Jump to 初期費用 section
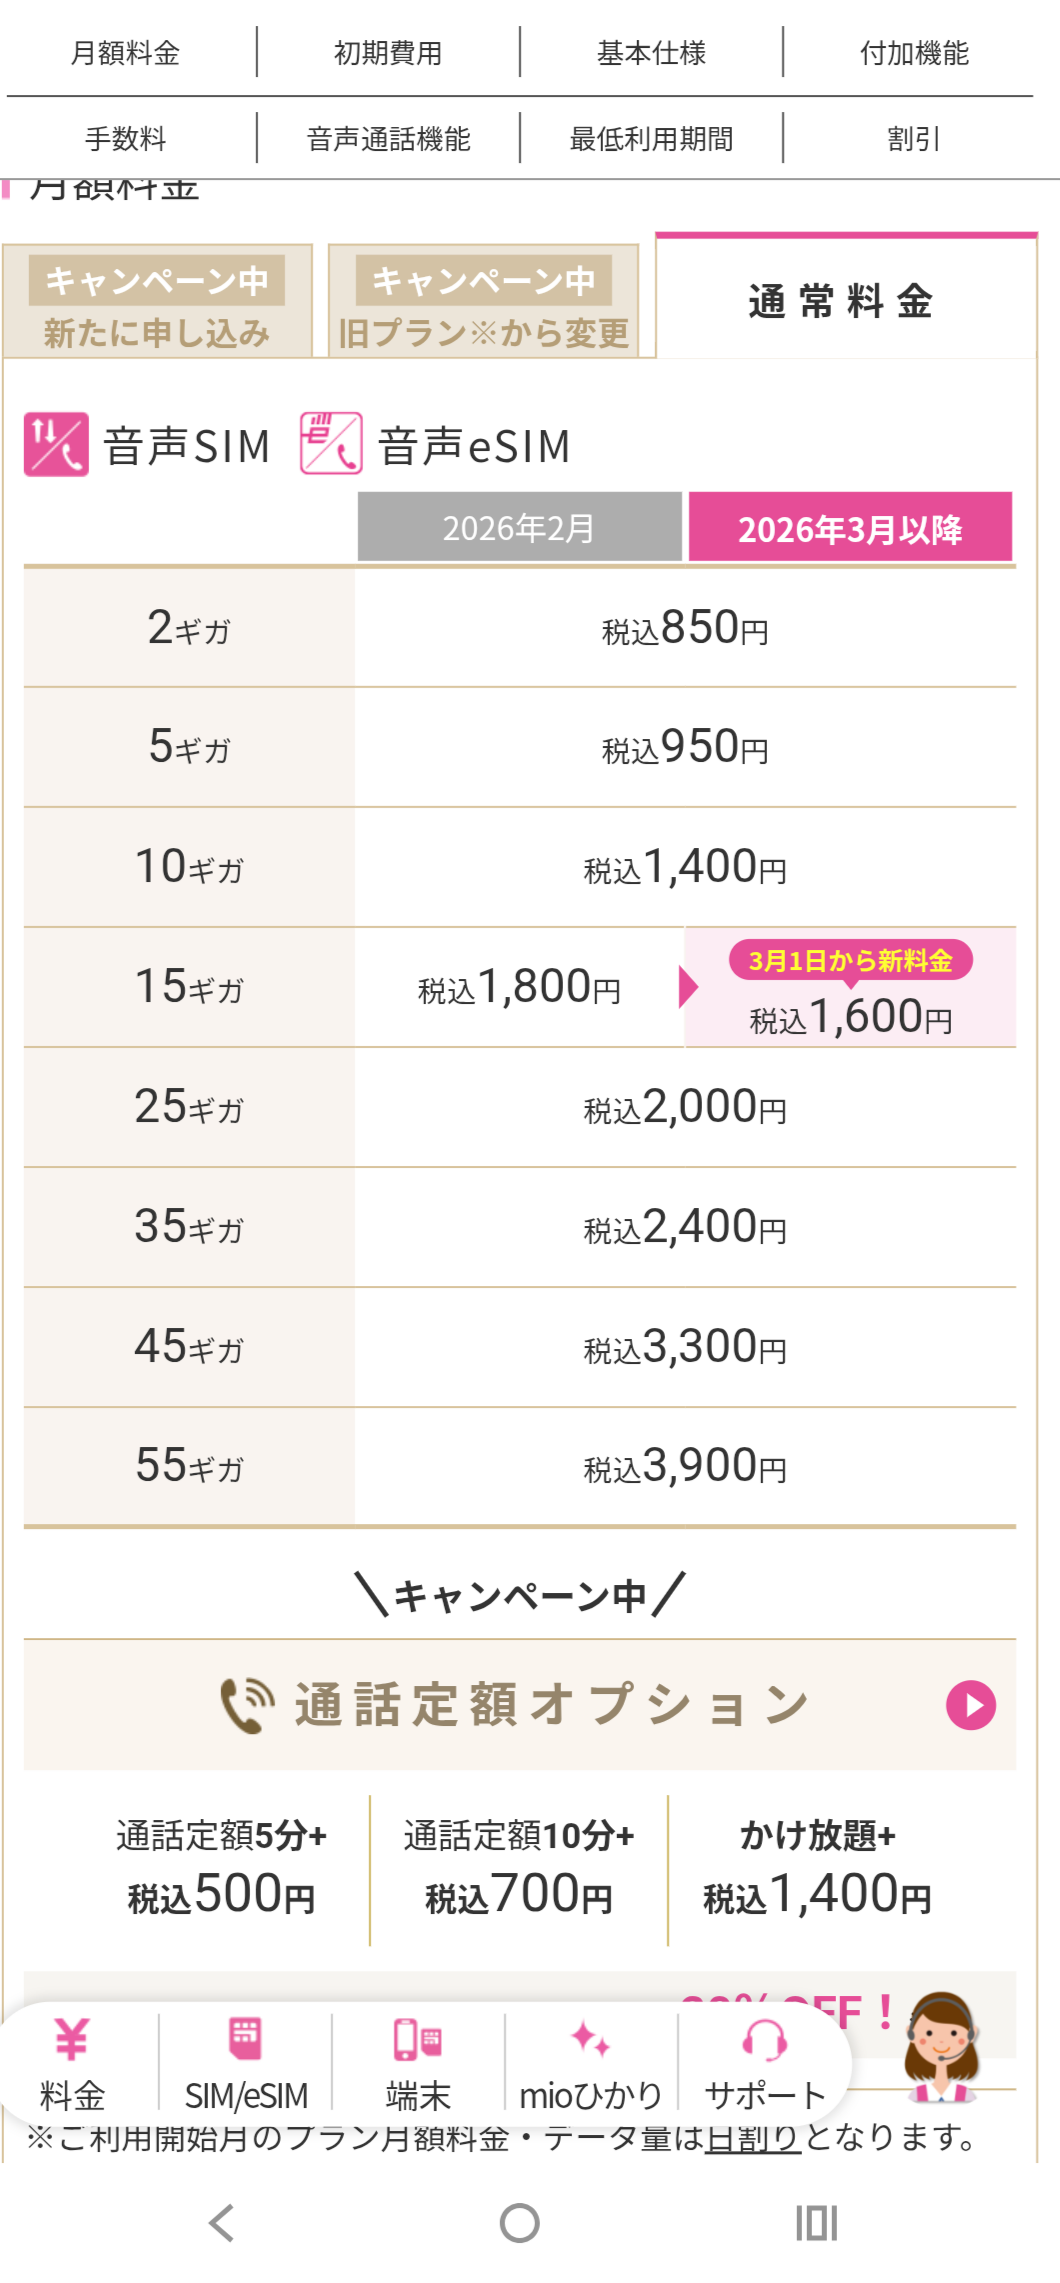1060x2283 pixels. [388, 52]
